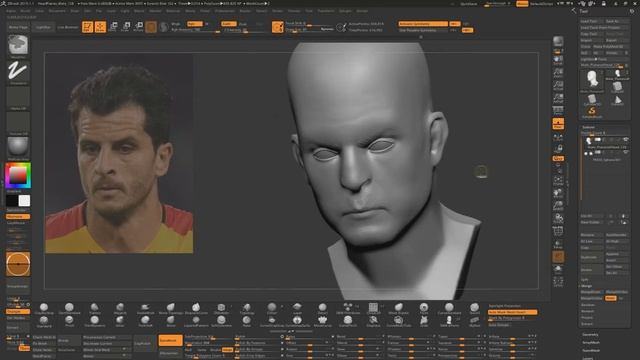
Task: Expand the ArrayMesh section
Action: pos(591,342)
